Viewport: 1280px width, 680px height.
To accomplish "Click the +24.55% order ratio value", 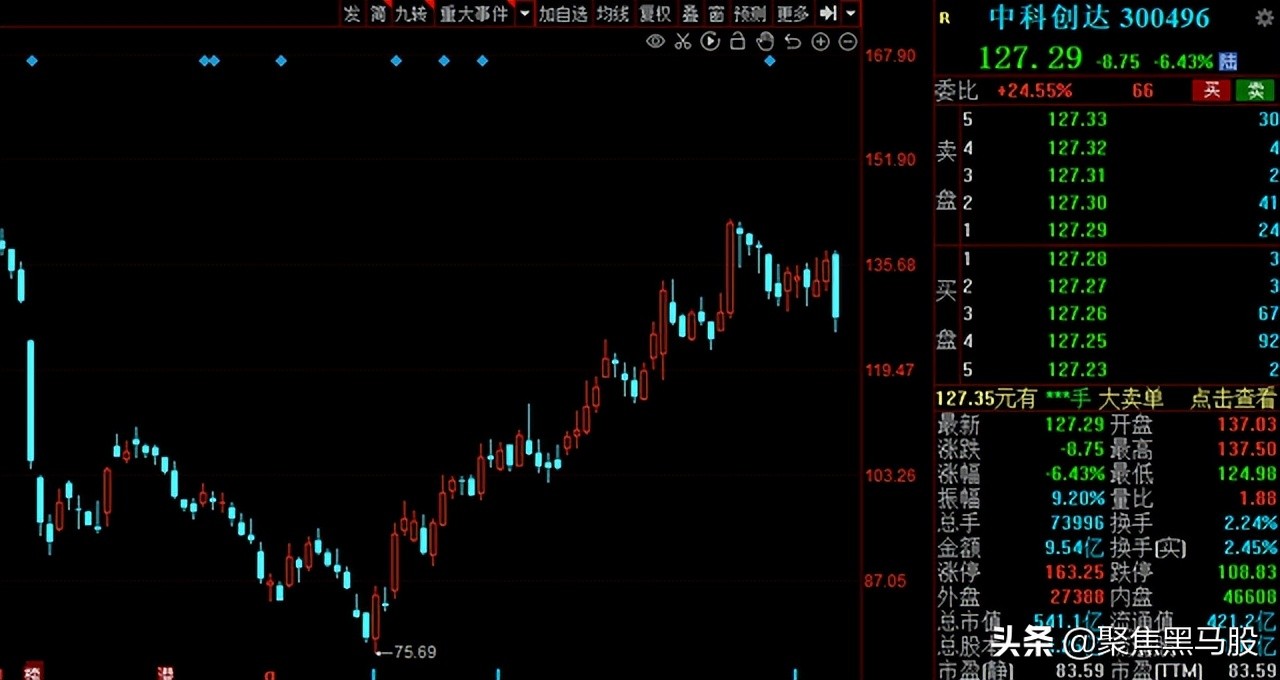I will click(1034, 91).
